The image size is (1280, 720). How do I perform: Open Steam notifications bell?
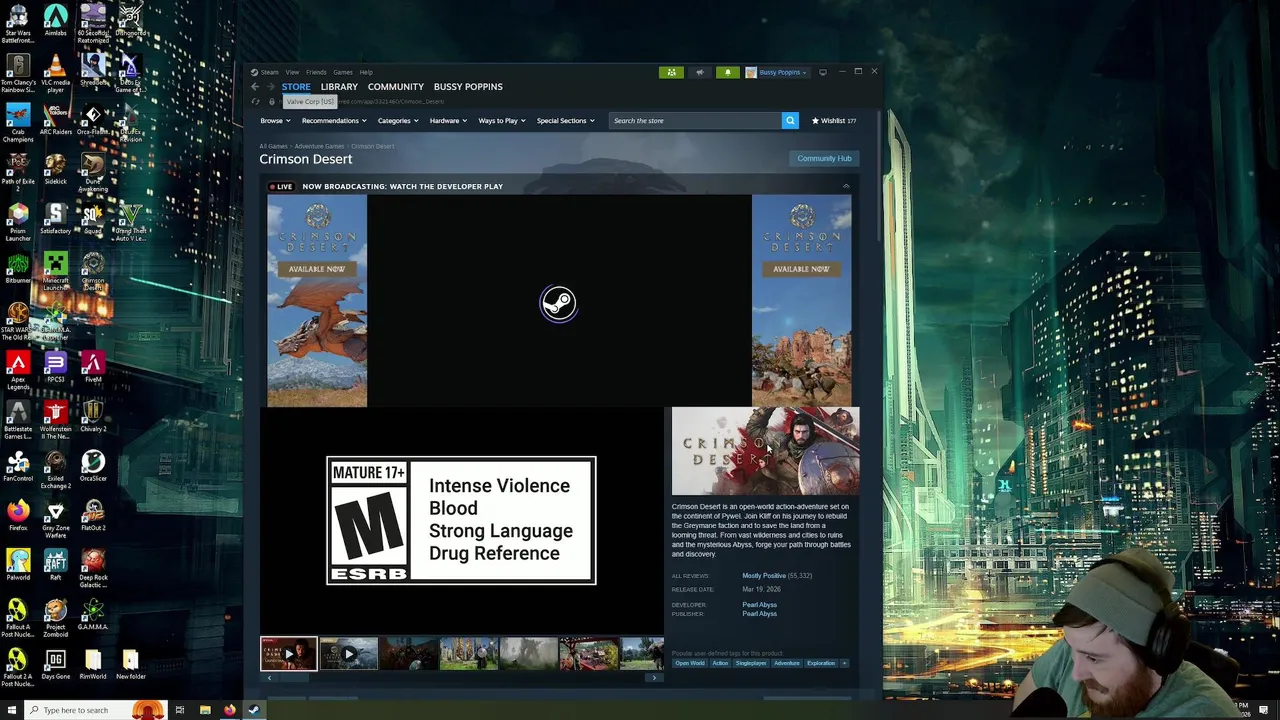coord(727,72)
